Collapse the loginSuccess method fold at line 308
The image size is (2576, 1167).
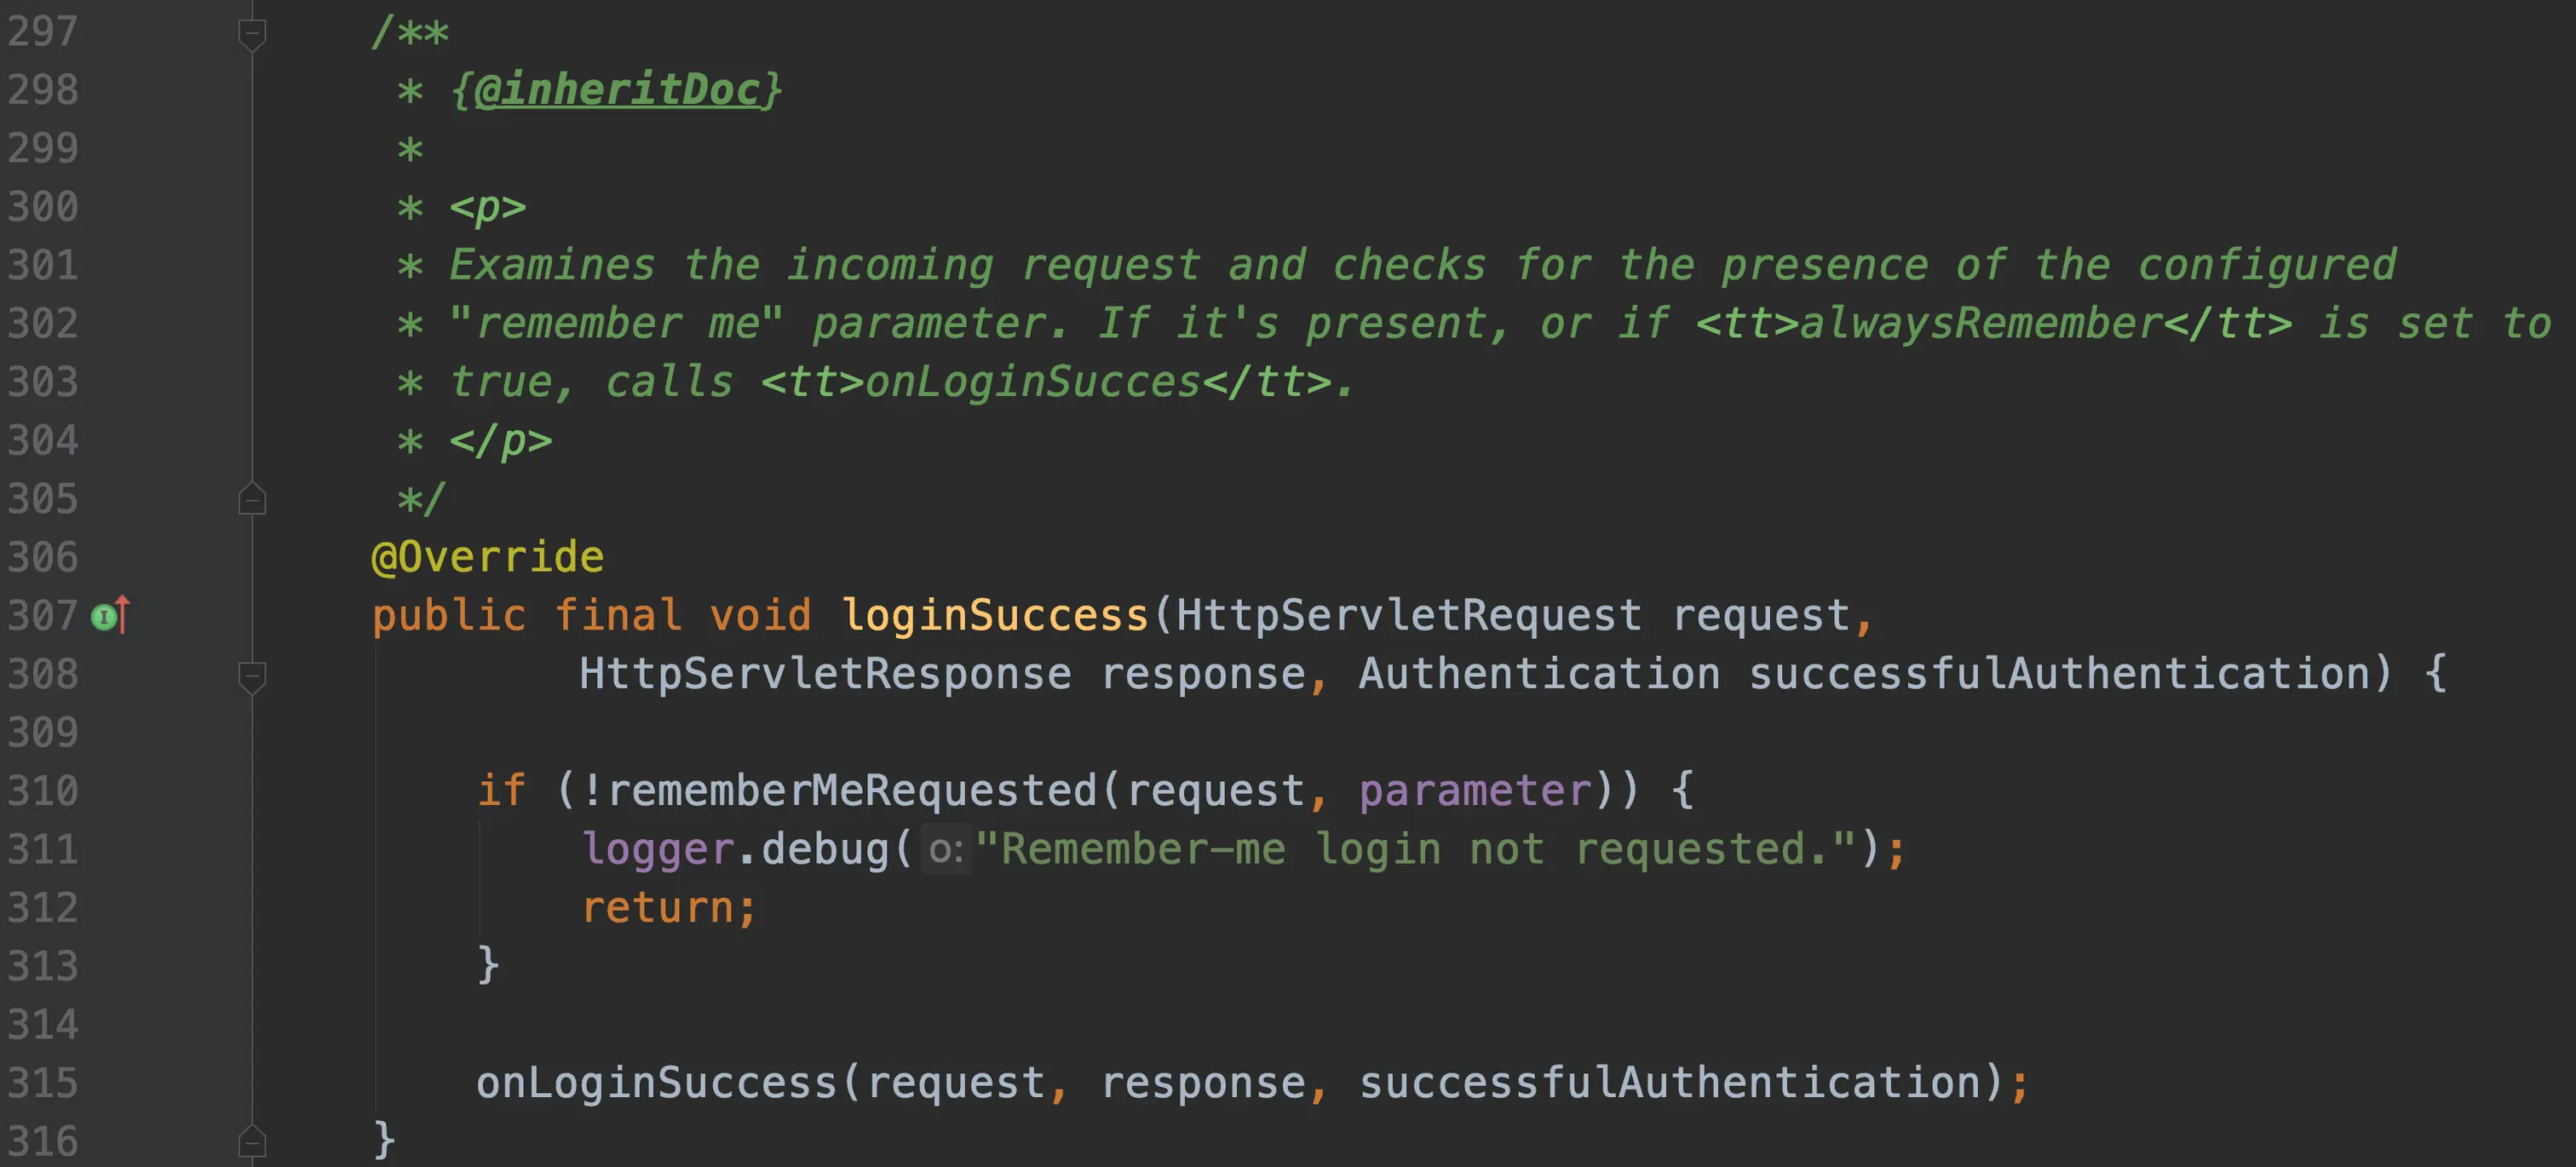252,677
